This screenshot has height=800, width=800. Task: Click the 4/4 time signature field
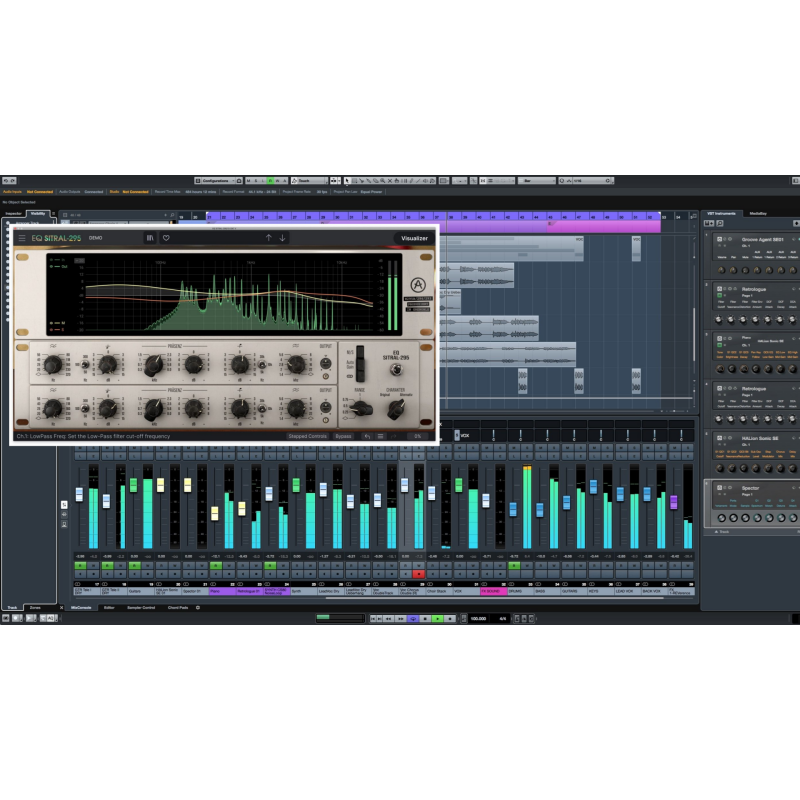click(x=503, y=618)
